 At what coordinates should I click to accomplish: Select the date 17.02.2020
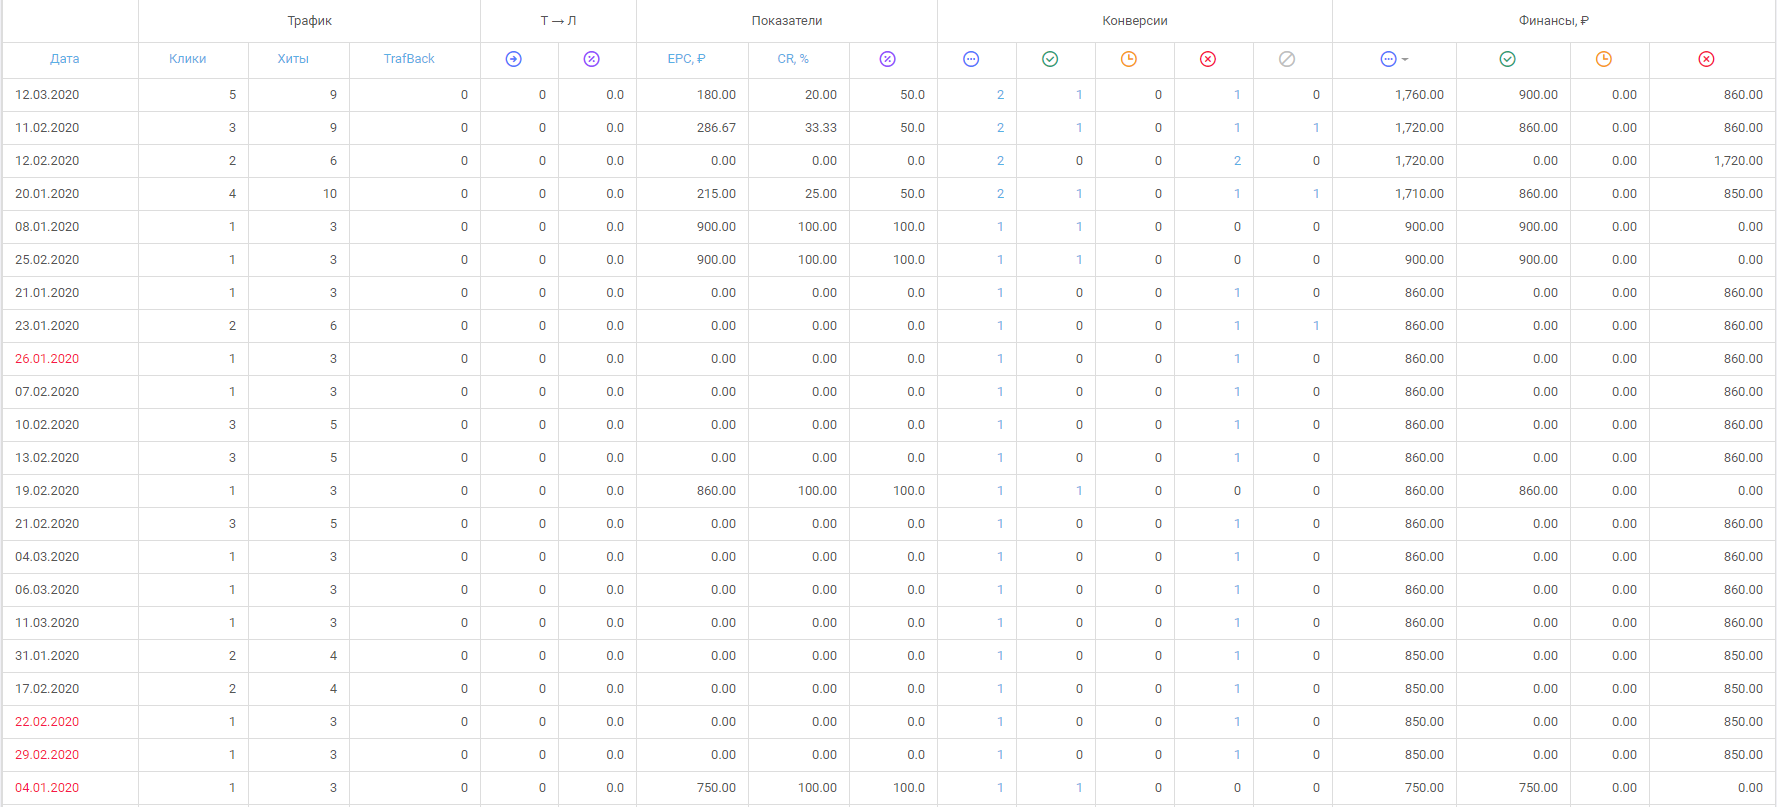pos(47,689)
